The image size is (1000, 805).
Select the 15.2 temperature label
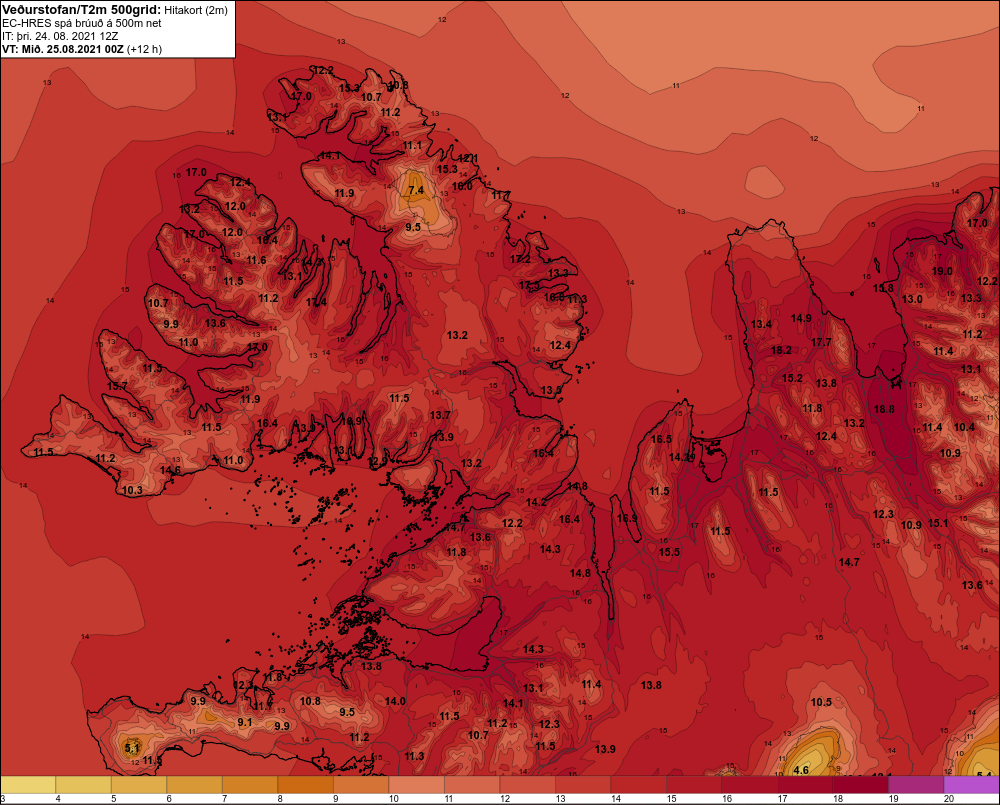[792, 378]
